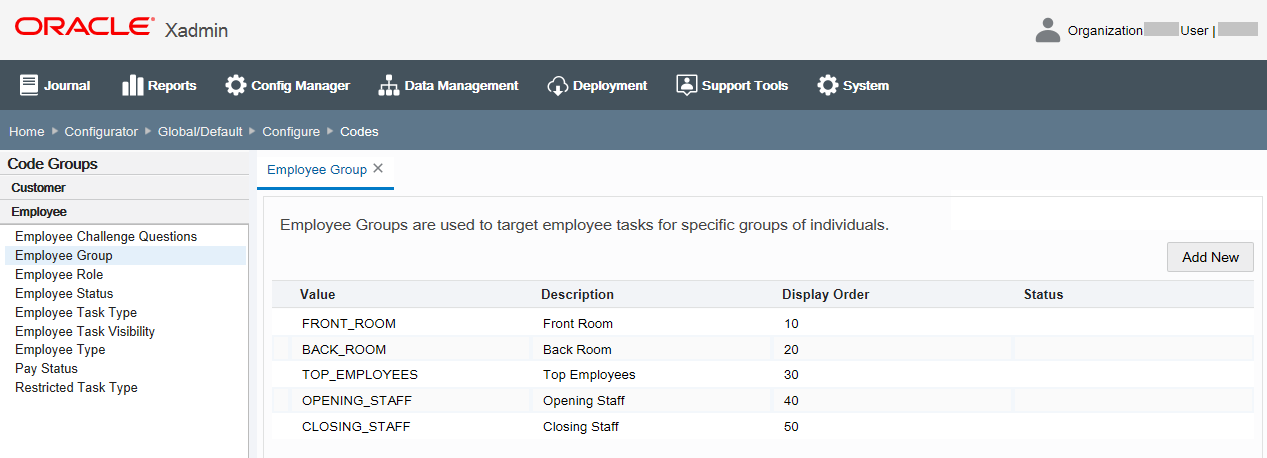
Task: Click the Add New button
Action: point(1210,257)
